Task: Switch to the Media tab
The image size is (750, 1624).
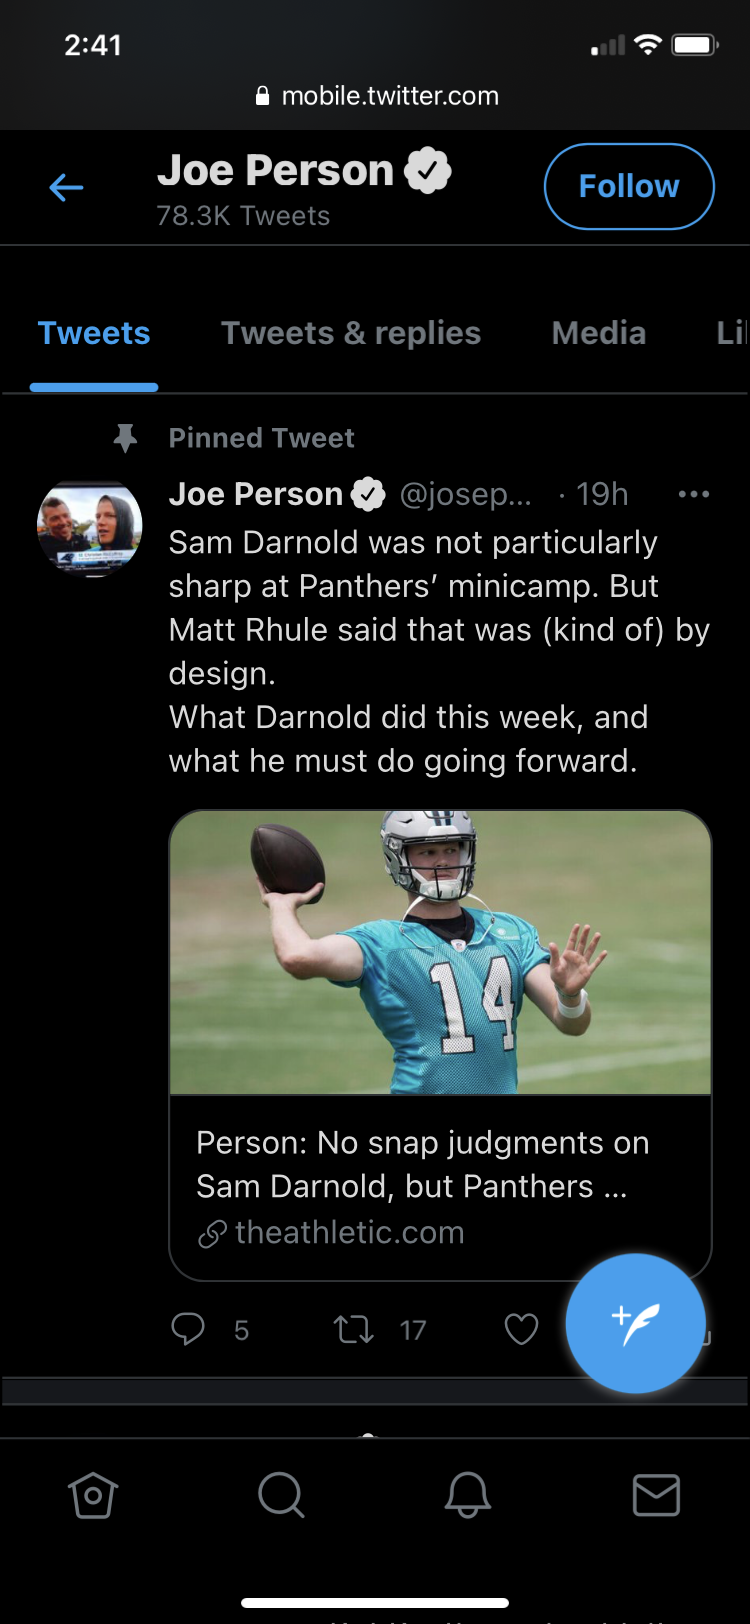Action: point(599,333)
